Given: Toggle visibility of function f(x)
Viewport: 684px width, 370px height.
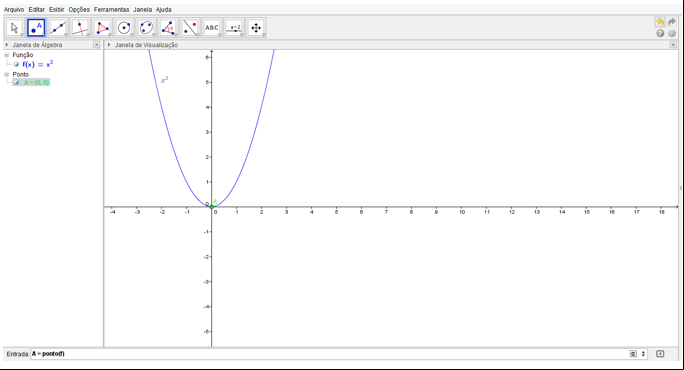Looking at the screenshot, I should [16, 64].
